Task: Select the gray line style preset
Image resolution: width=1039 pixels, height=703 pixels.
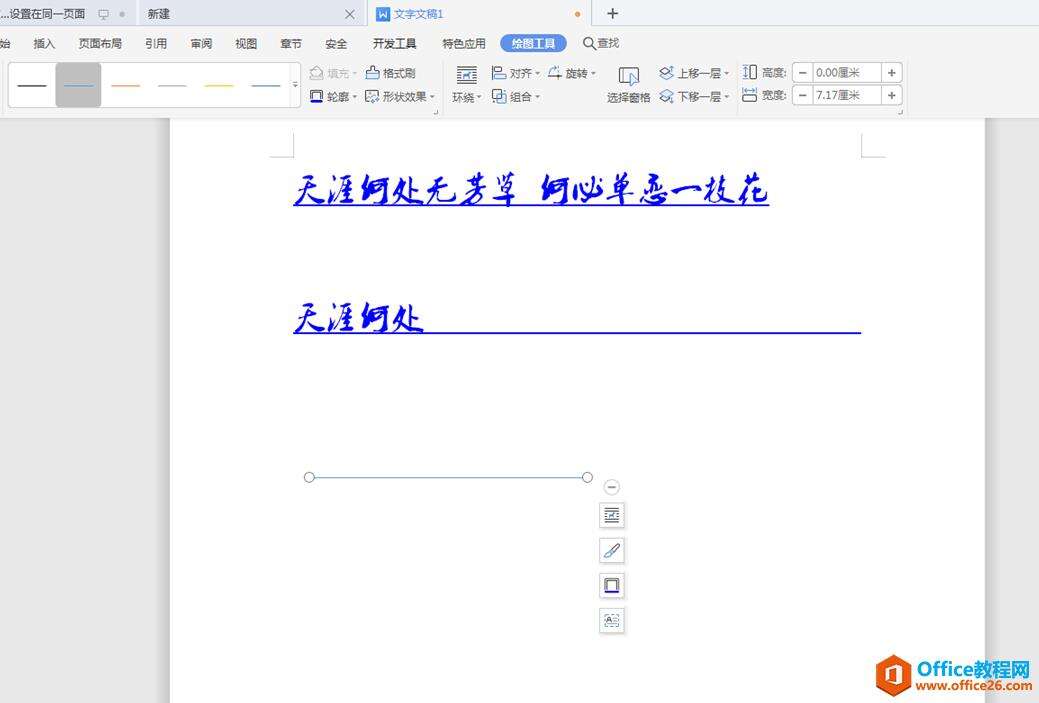Action: click(172, 85)
